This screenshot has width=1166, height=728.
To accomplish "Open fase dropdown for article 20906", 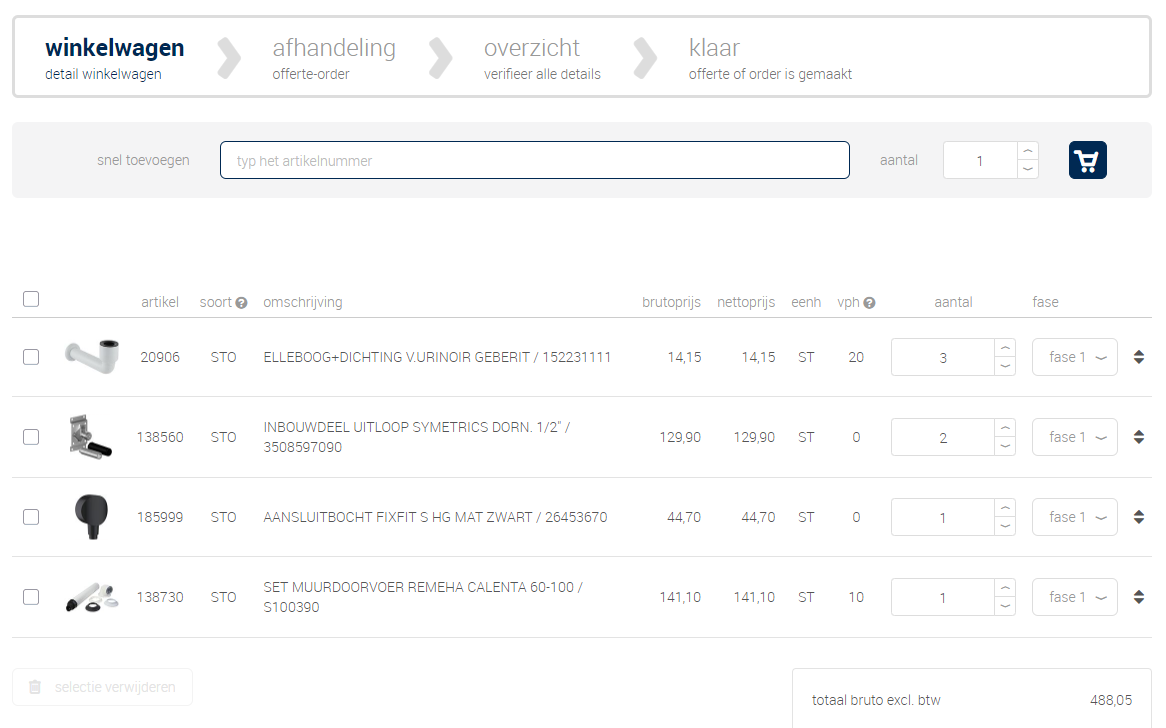I will (1074, 357).
